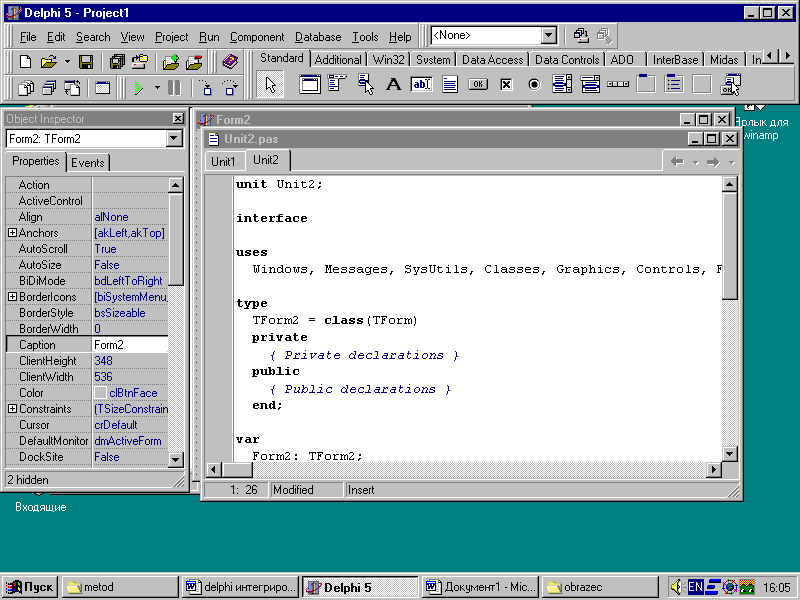800x600 pixels.
Task: Open the Component menu
Action: pyautogui.click(x=257, y=37)
